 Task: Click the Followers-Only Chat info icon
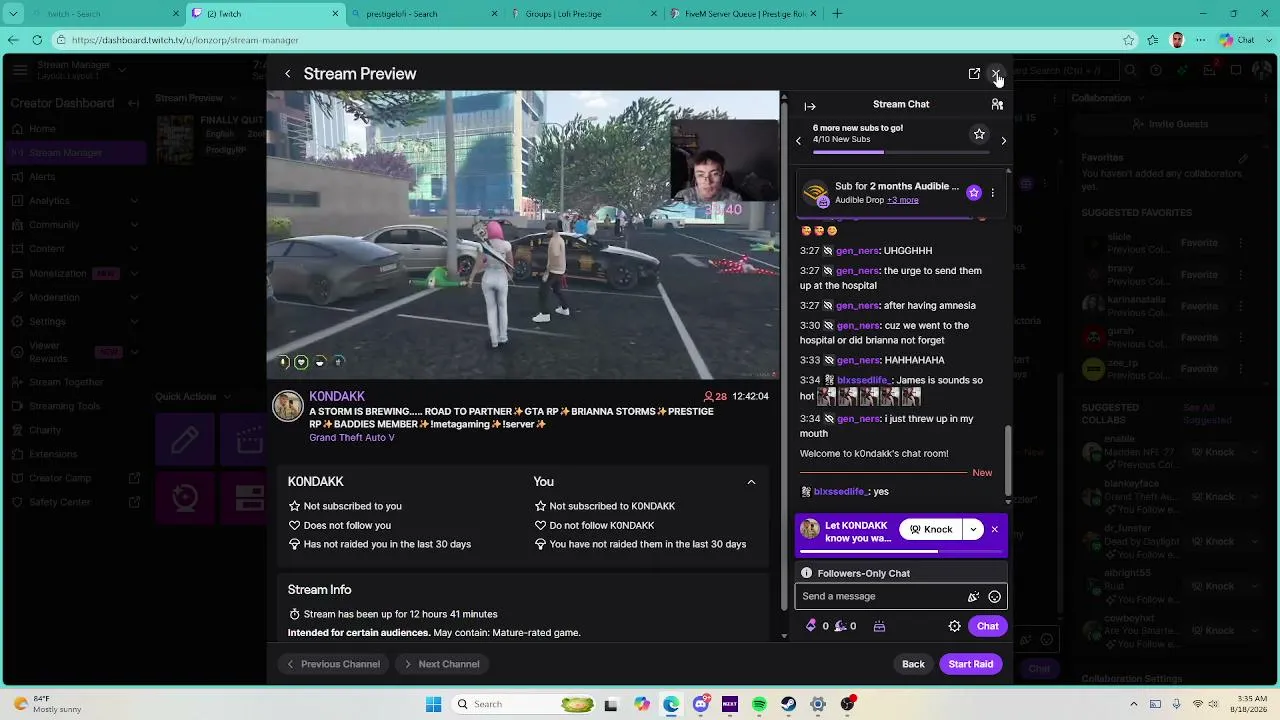click(x=806, y=573)
